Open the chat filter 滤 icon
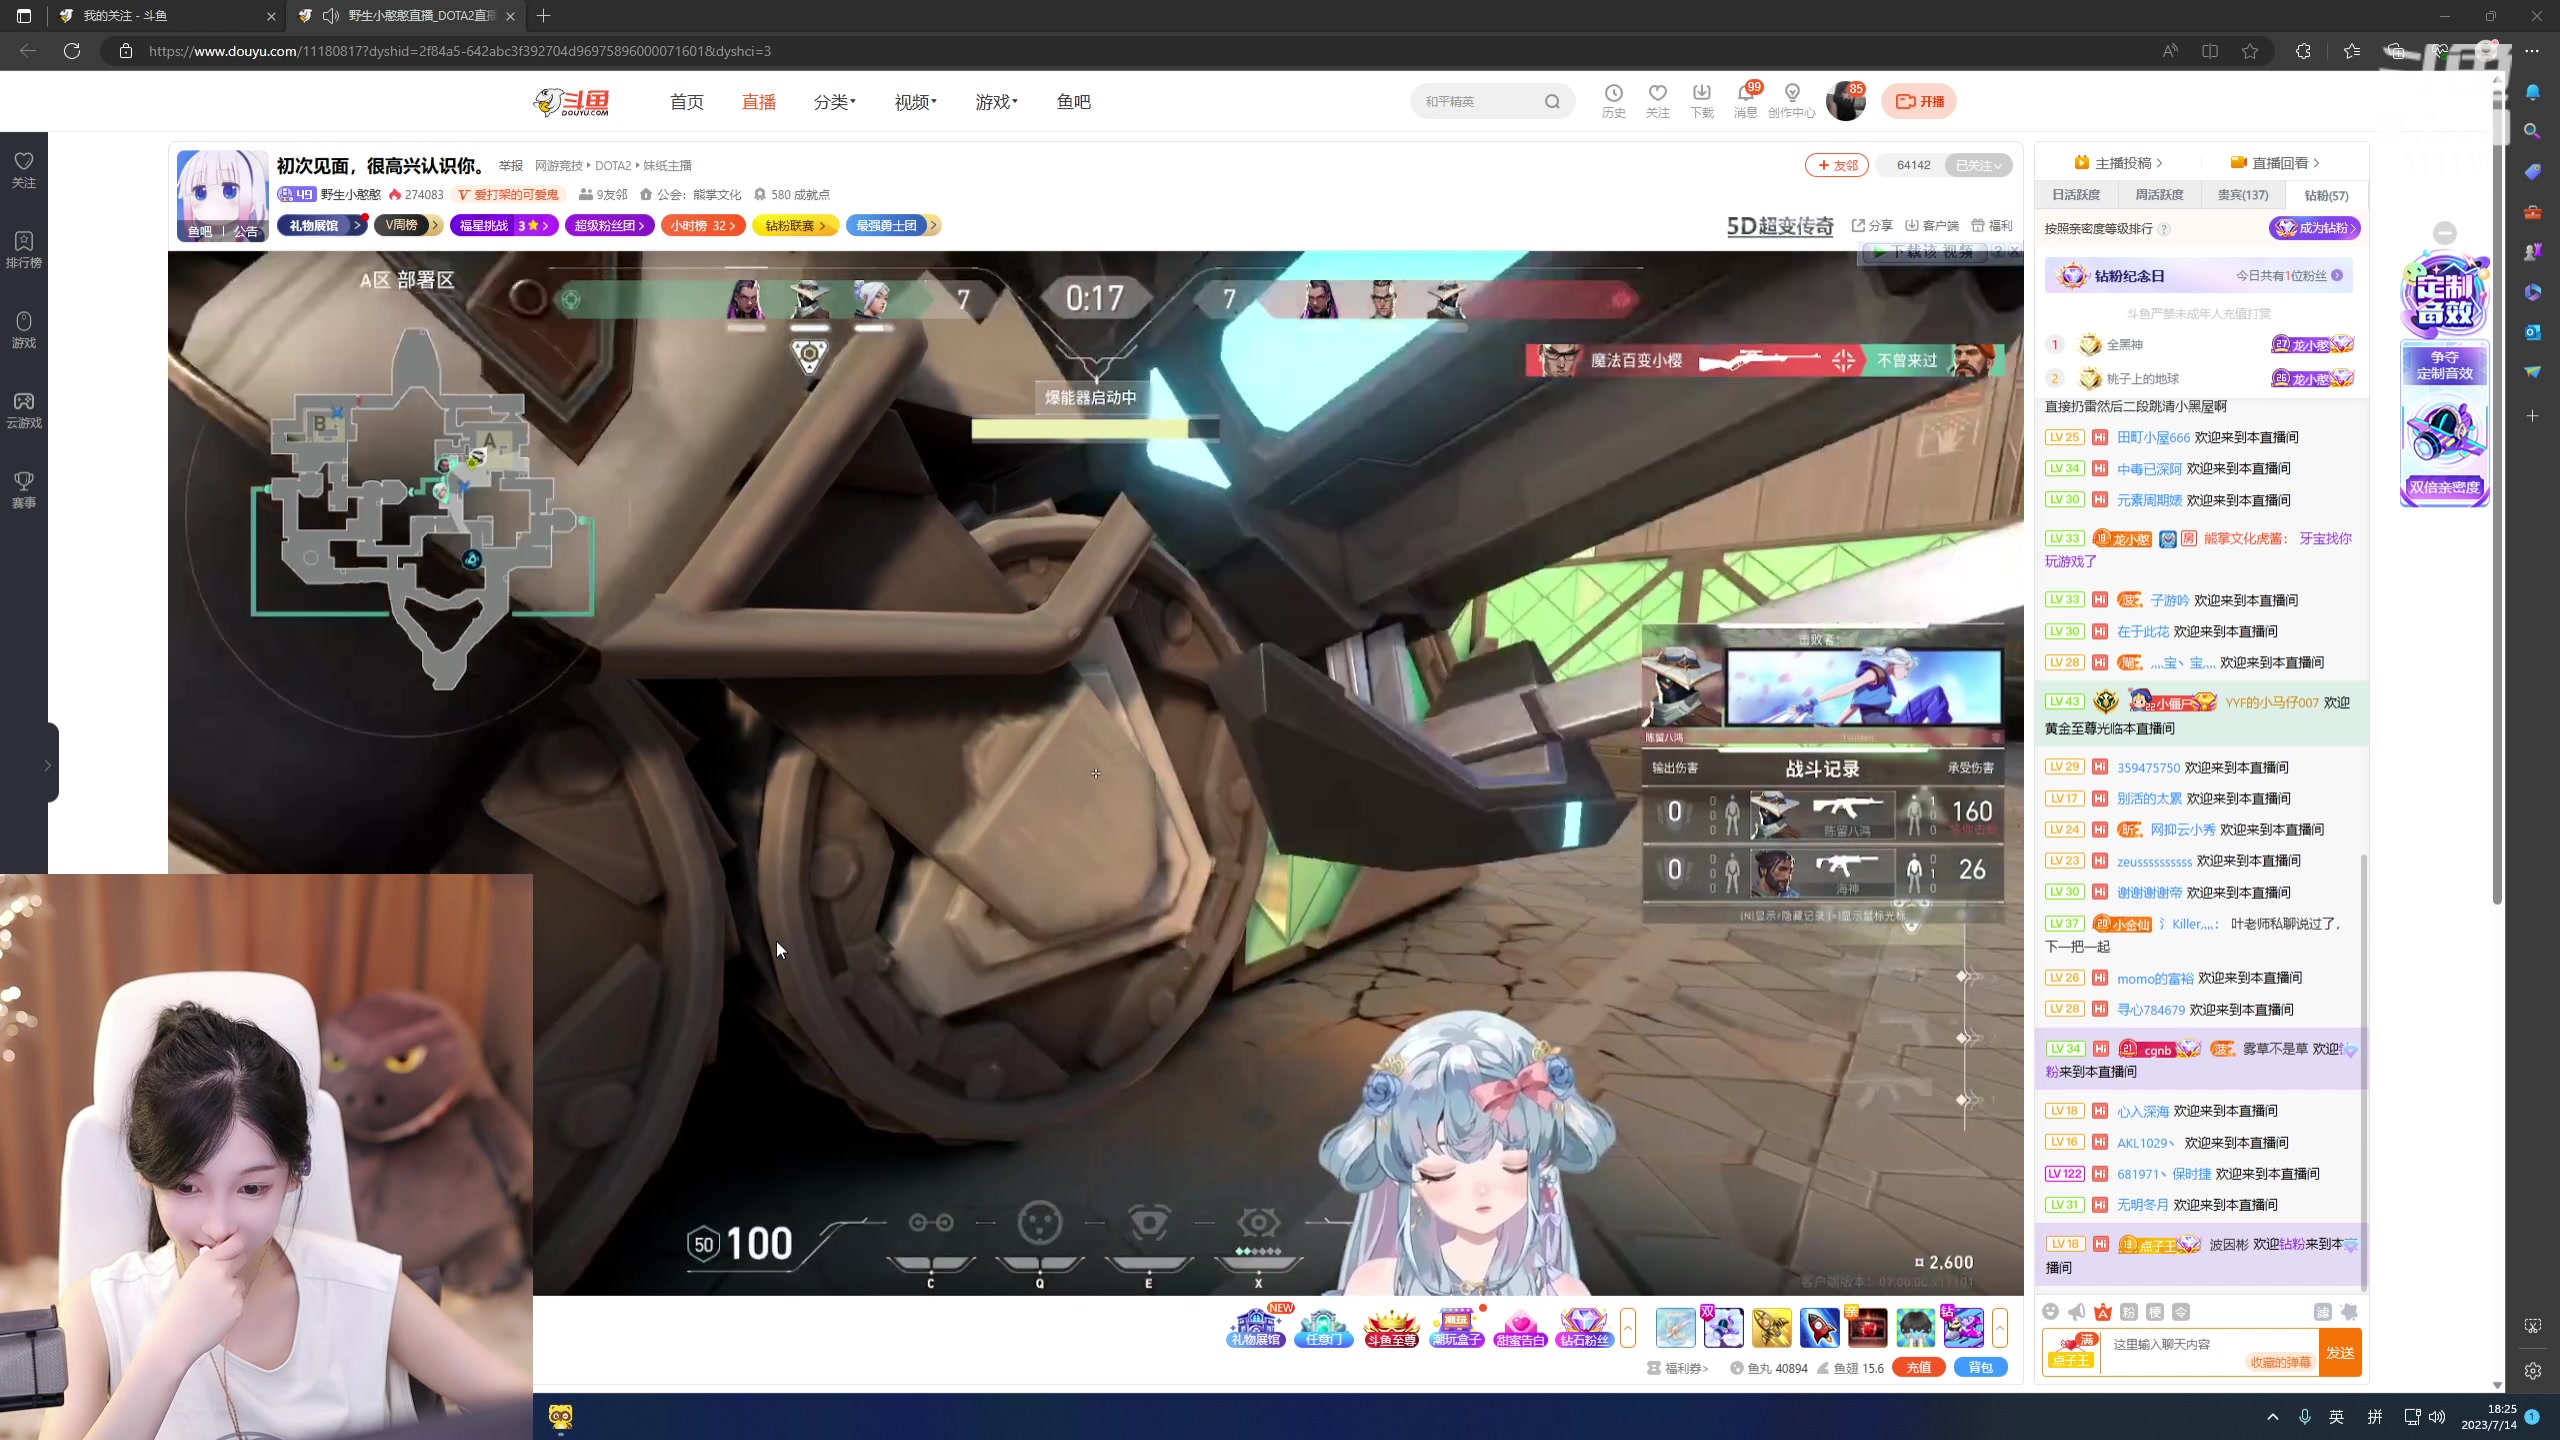Image resolution: width=2560 pixels, height=1440 pixels. (x=2324, y=1311)
